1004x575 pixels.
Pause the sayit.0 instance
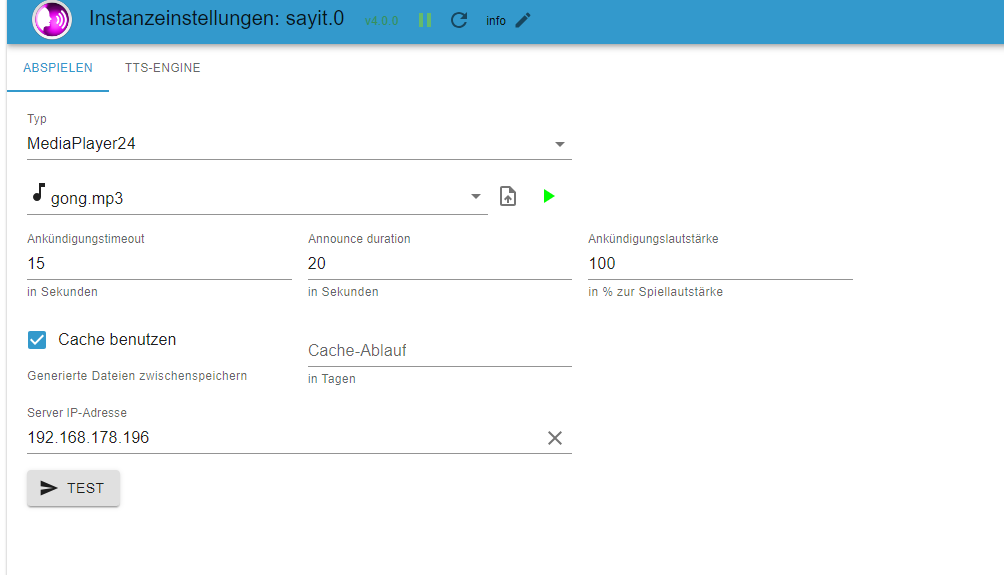(x=425, y=20)
